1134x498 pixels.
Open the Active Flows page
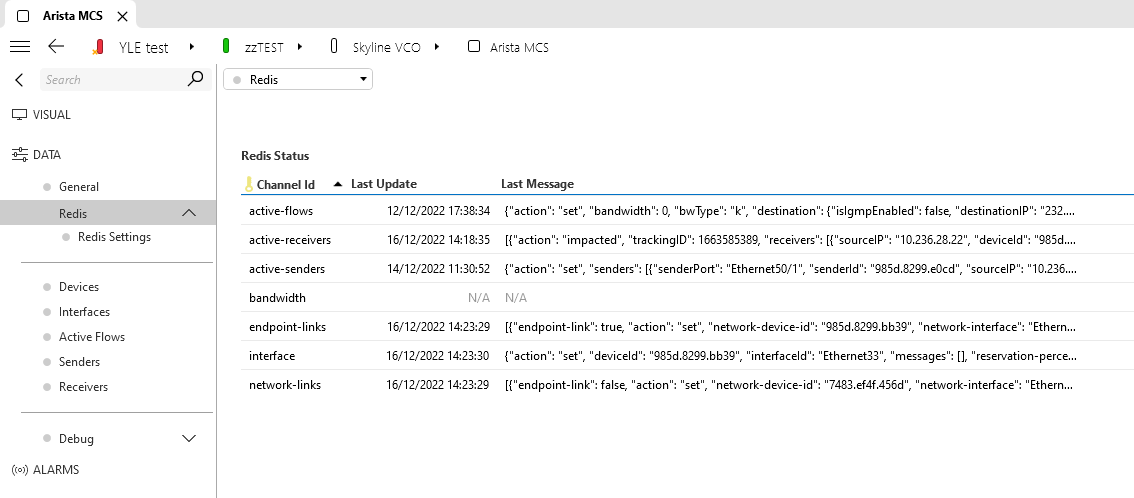click(92, 337)
